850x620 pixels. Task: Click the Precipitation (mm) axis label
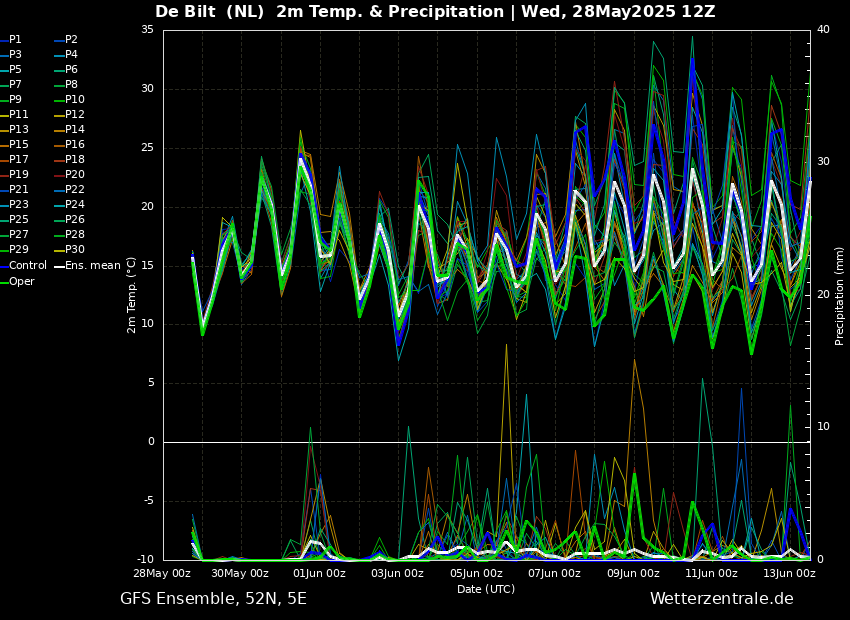tap(840, 295)
